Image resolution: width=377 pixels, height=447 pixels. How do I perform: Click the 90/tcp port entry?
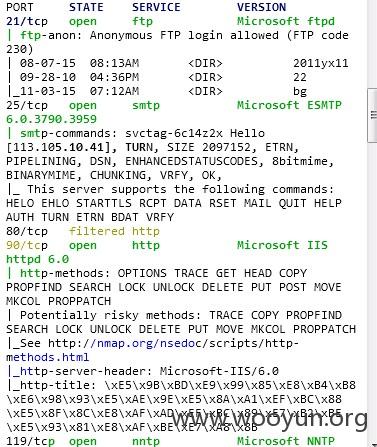[x=27, y=246]
